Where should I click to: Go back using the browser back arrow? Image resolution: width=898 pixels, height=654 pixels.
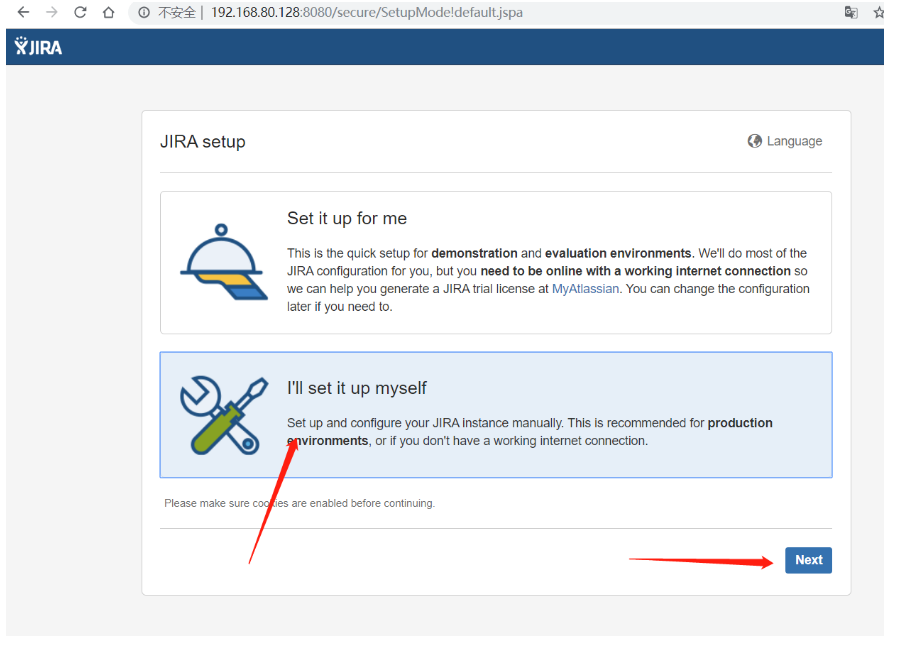[x=23, y=12]
